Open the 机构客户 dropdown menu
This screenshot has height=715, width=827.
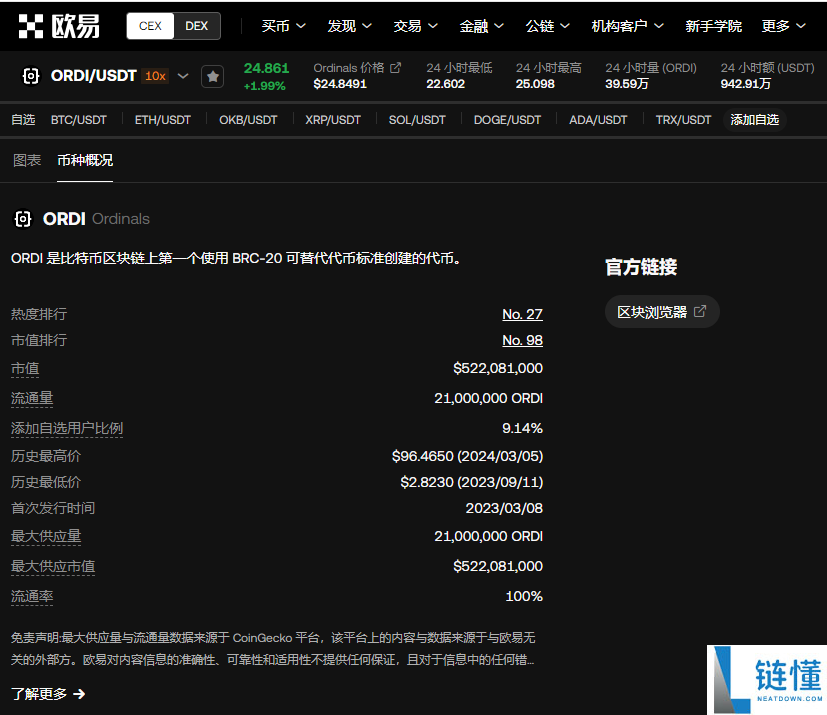coord(627,26)
